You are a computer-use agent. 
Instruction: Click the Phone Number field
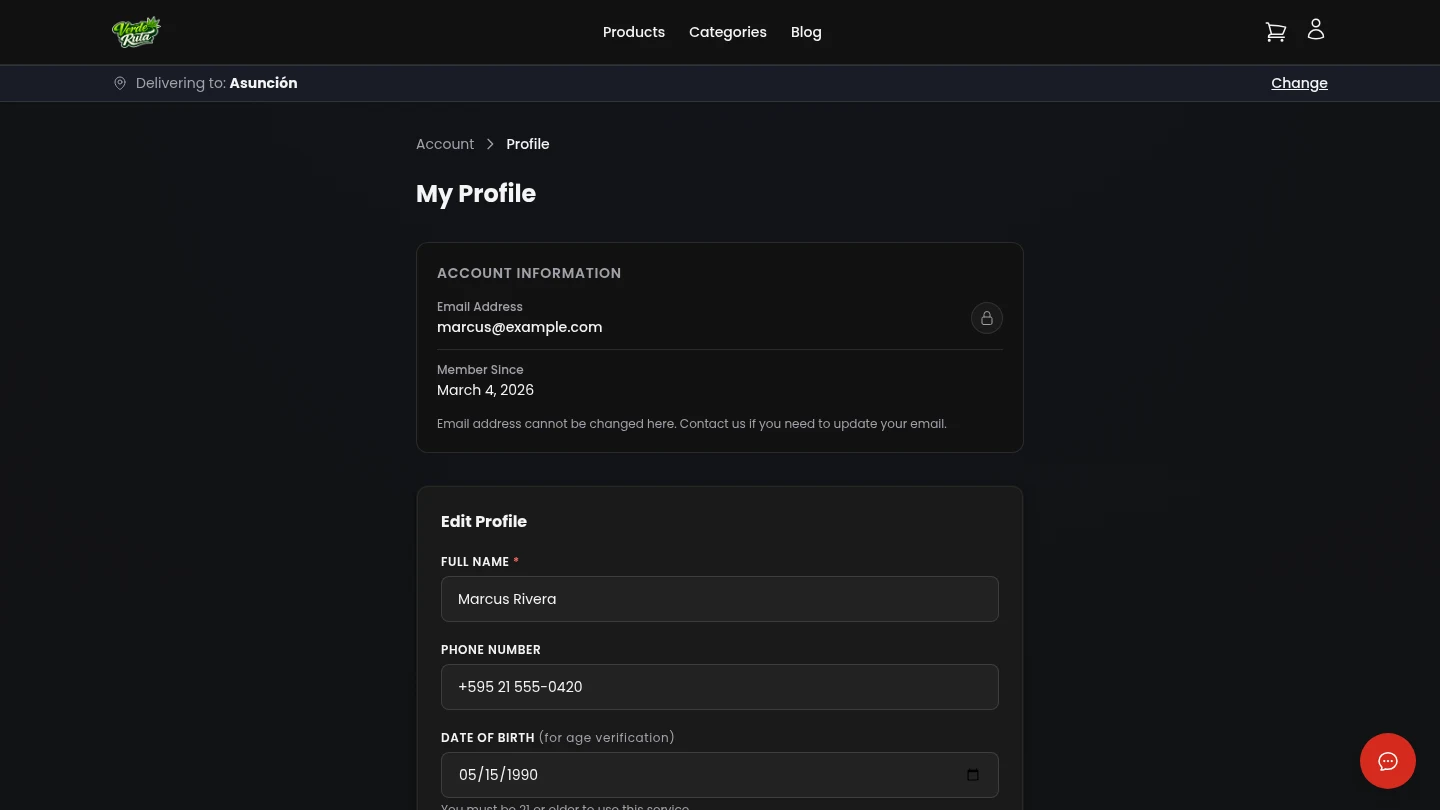click(720, 687)
